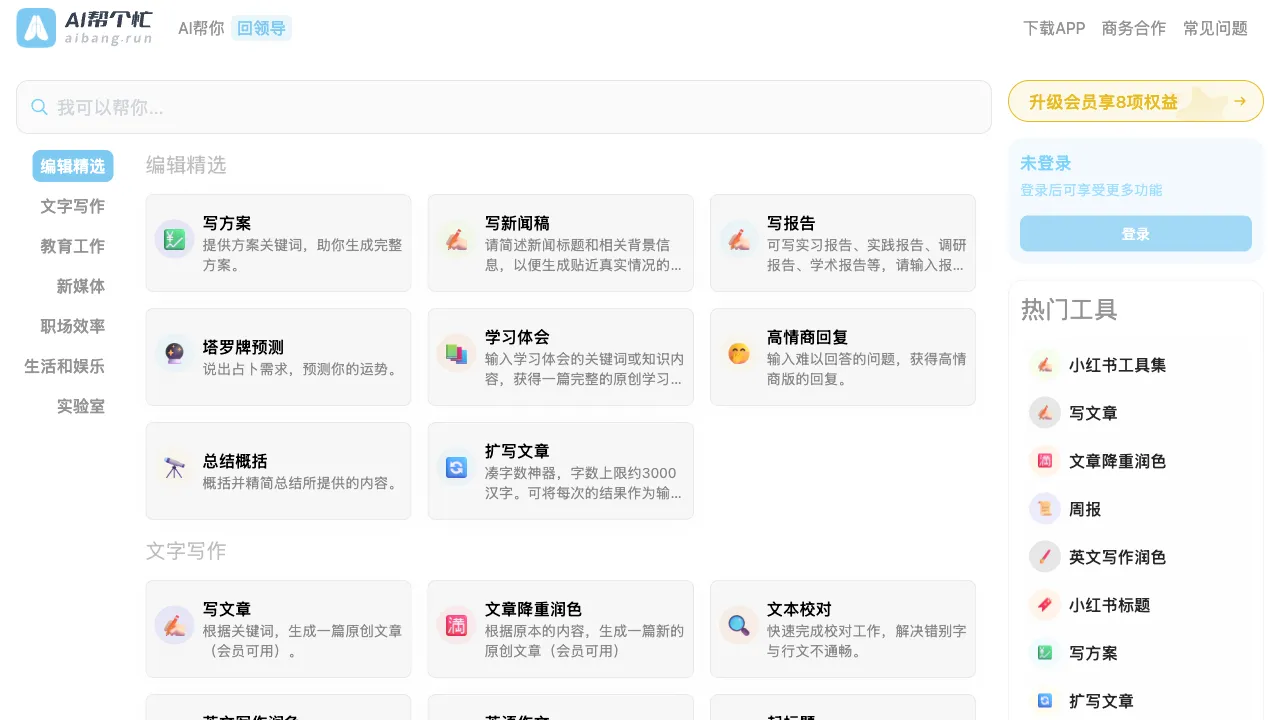Open the 商务合作 link
Screen dimensions: 1280x720
pyautogui.click(x=1134, y=28)
